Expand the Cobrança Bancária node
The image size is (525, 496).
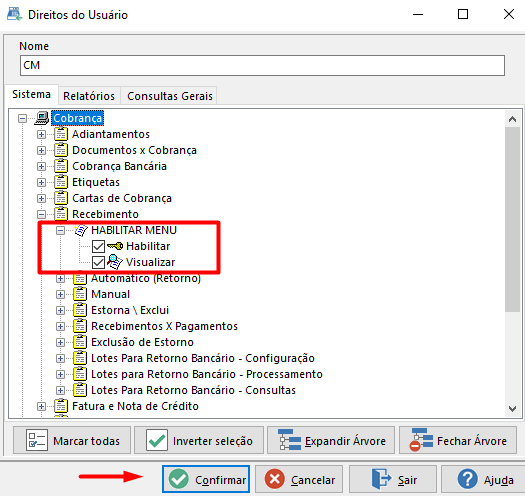pyautogui.click(x=42, y=166)
